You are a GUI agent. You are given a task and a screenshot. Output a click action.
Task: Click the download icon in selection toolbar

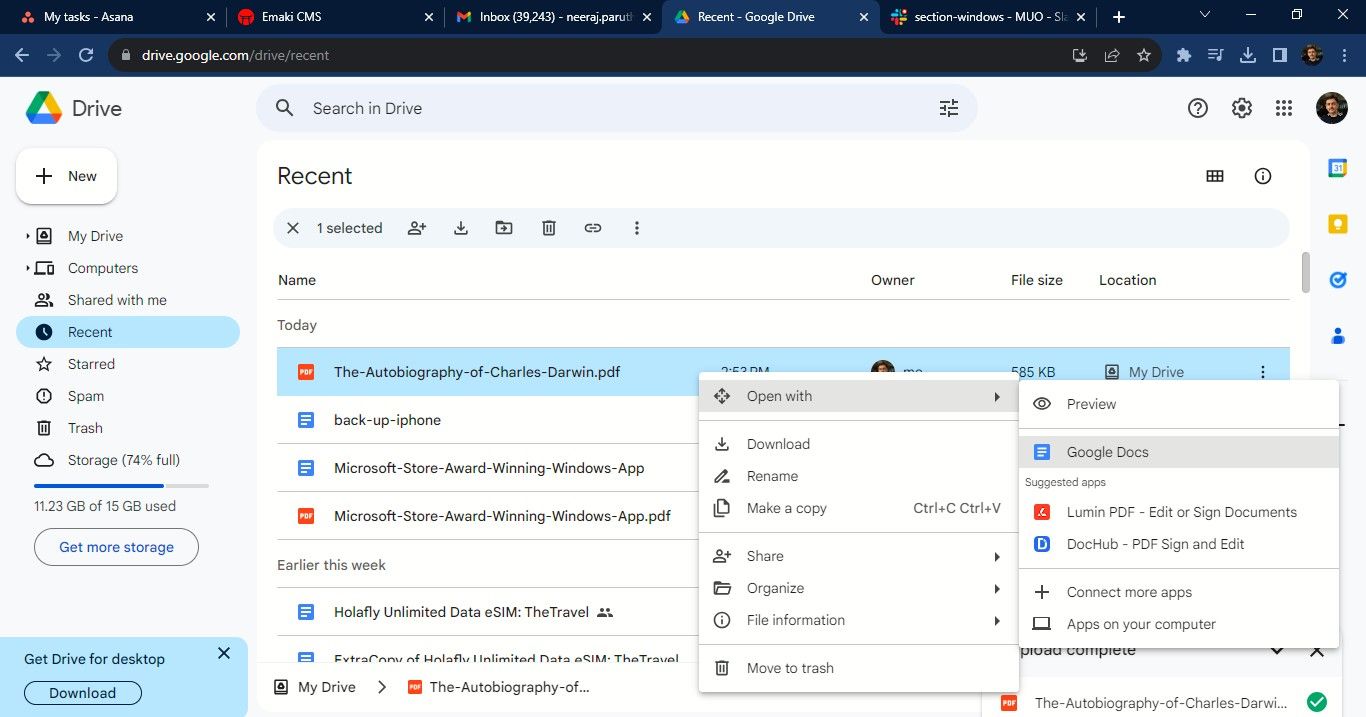coord(461,228)
